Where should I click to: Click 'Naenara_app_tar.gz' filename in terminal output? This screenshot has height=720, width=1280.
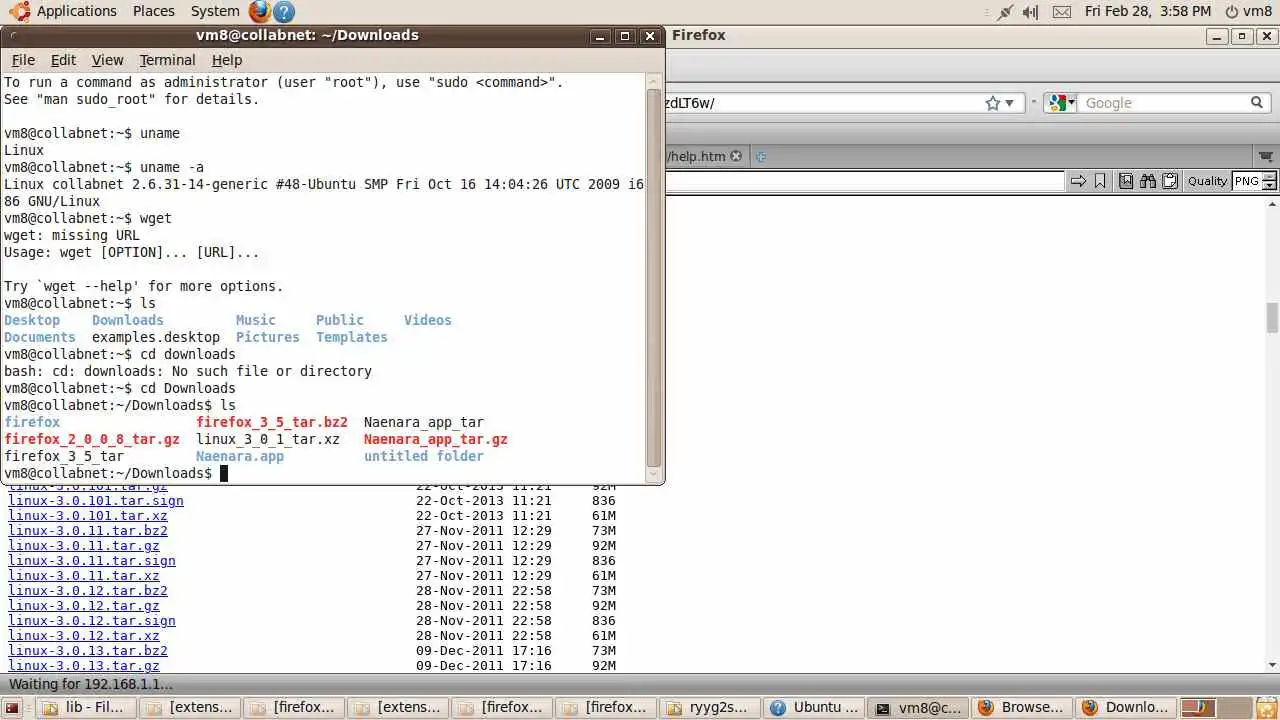436,439
